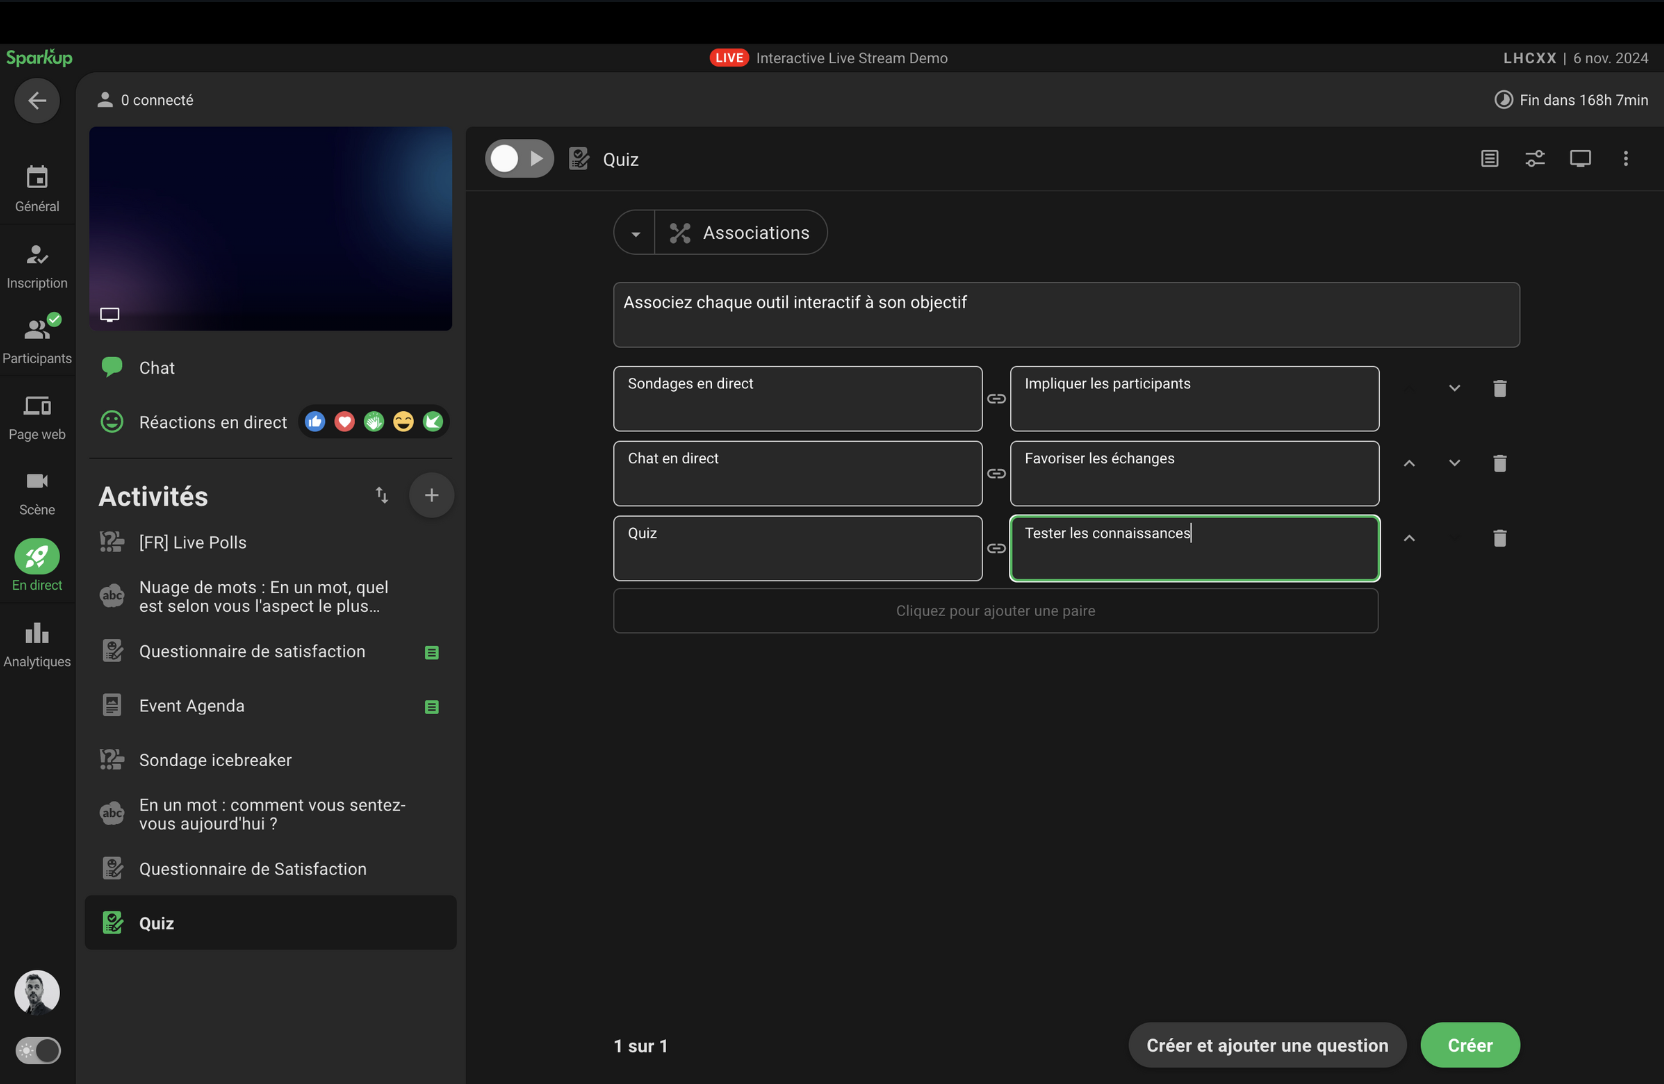Click Créer et ajouter une question

point(1266,1045)
